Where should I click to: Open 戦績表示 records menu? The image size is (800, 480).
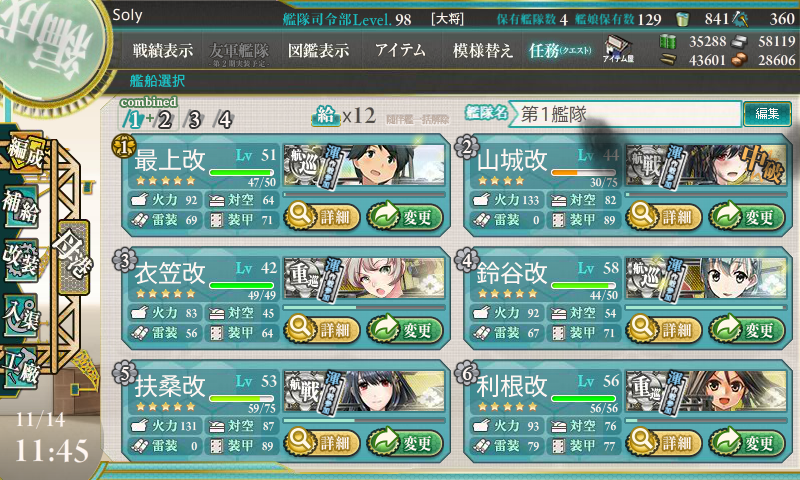pos(163,50)
